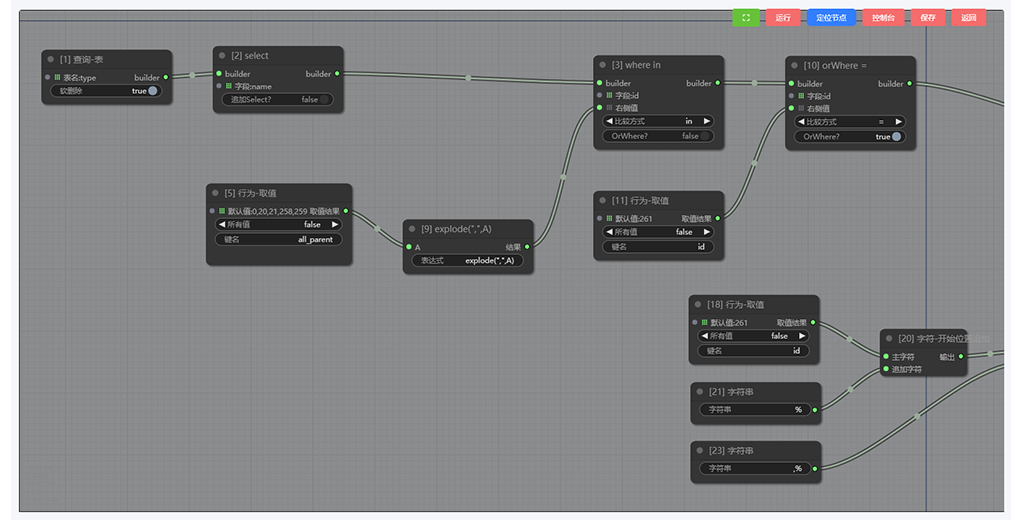The image size is (1024, 520).
Task: Click builder input port of node [2] select
Action: click(219, 74)
